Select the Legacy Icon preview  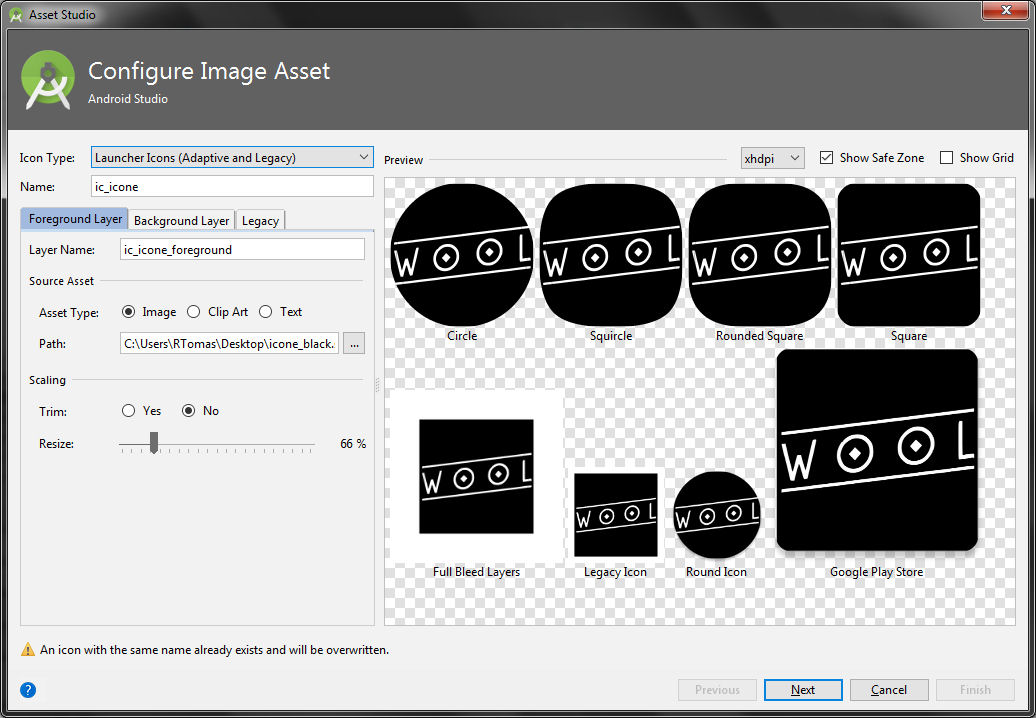point(616,516)
